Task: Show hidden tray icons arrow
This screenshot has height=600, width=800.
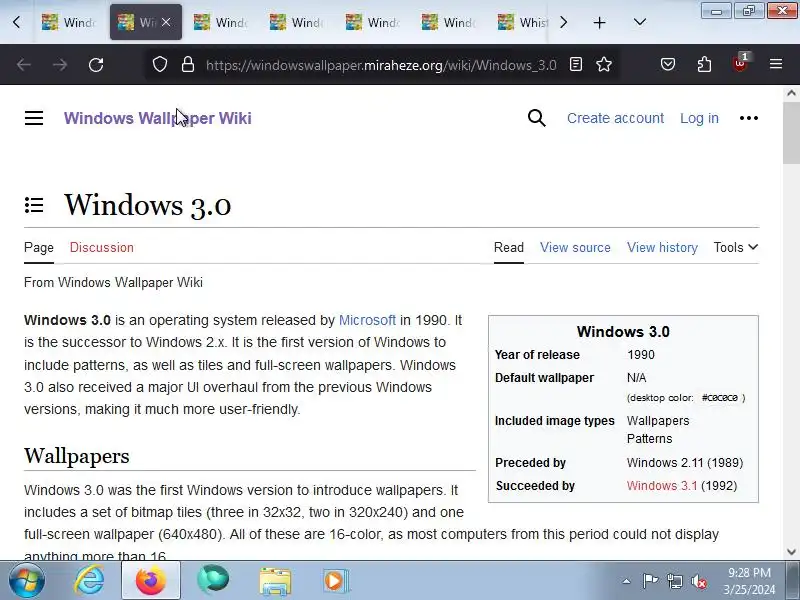Action: [626, 581]
